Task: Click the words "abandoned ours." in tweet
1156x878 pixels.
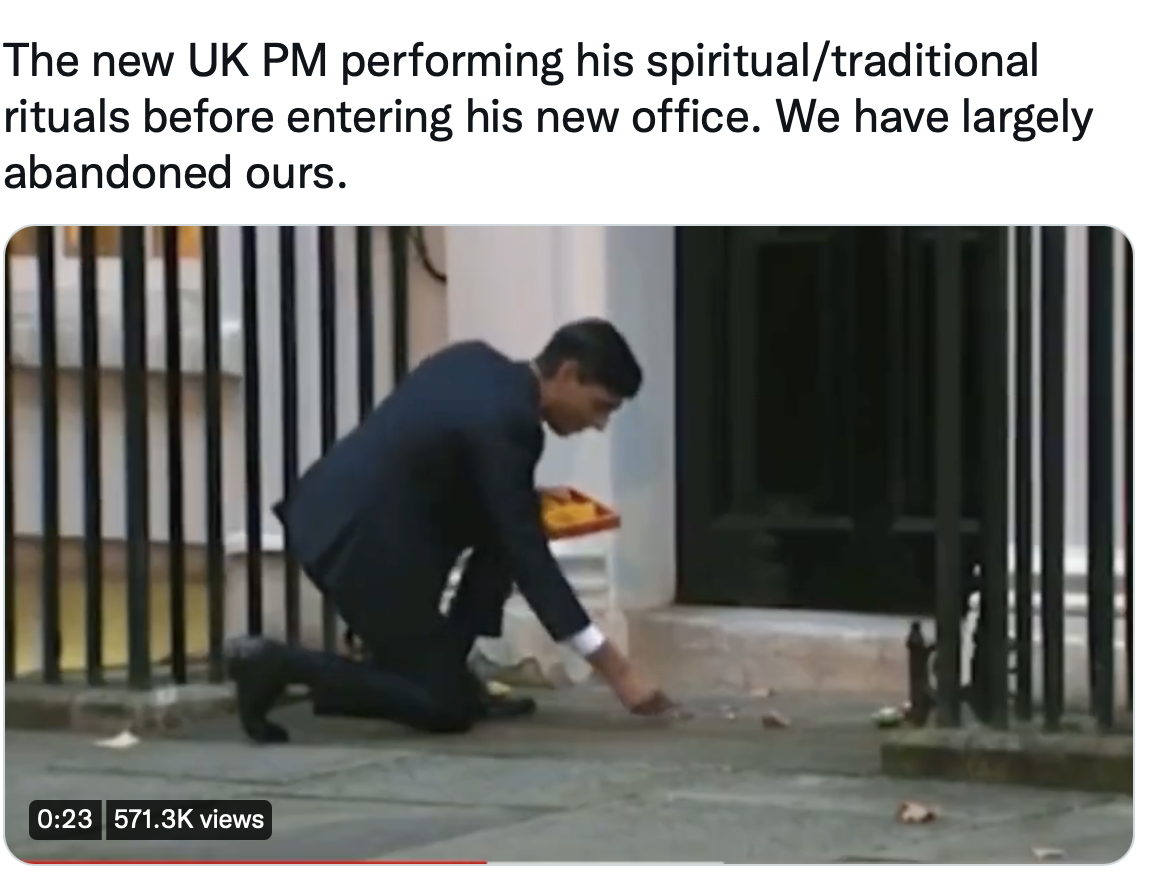Action: point(175,173)
